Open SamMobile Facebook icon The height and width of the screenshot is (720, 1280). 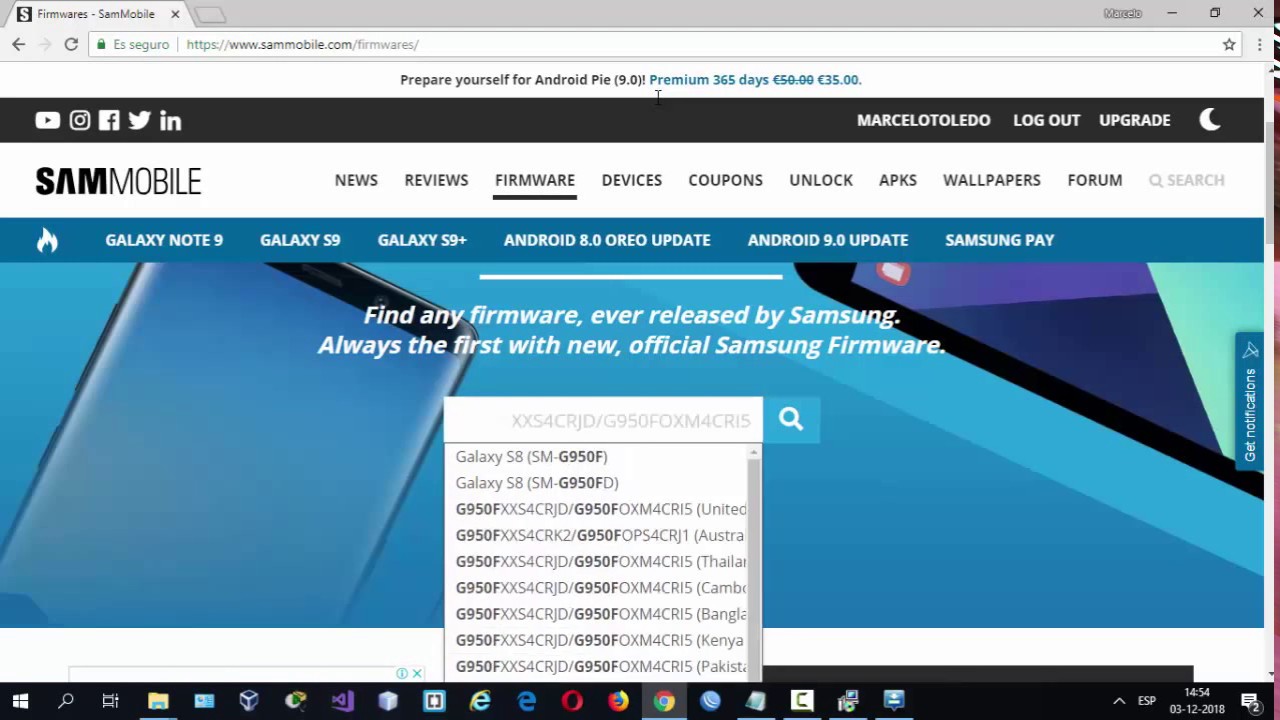pyautogui.click(x=109, y=120)
